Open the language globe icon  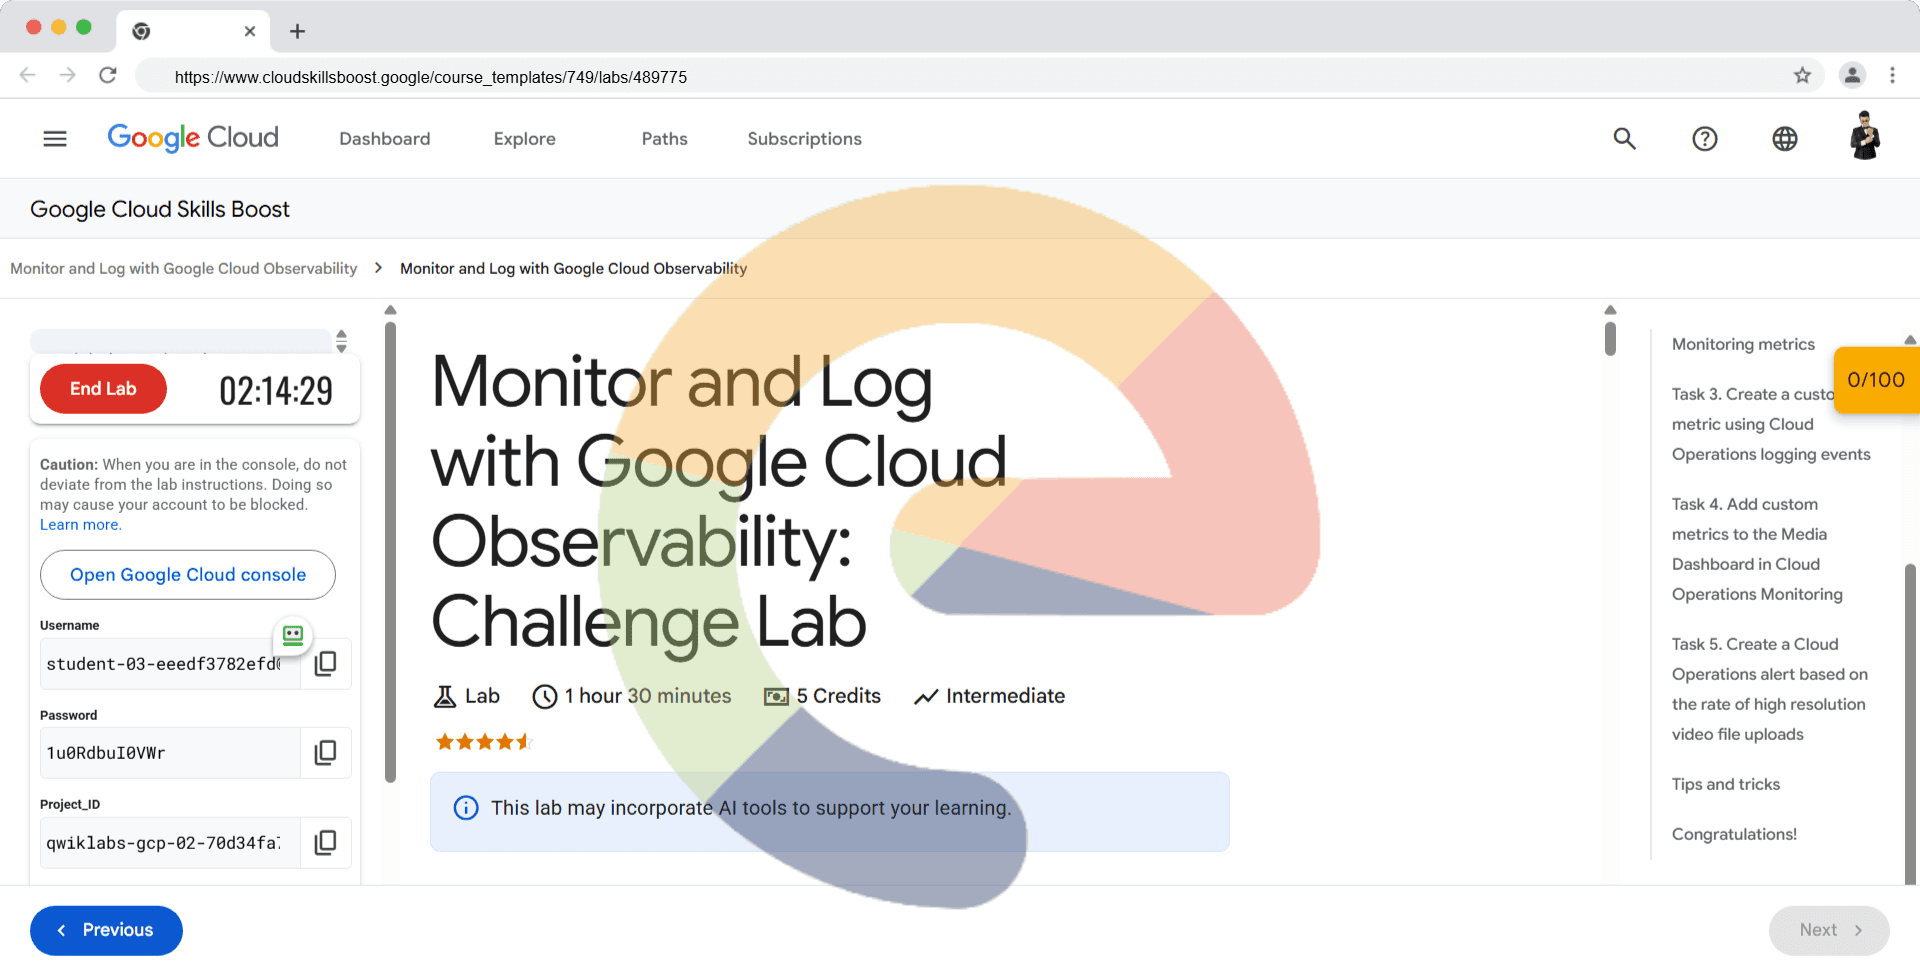(x=1784, y=139)
